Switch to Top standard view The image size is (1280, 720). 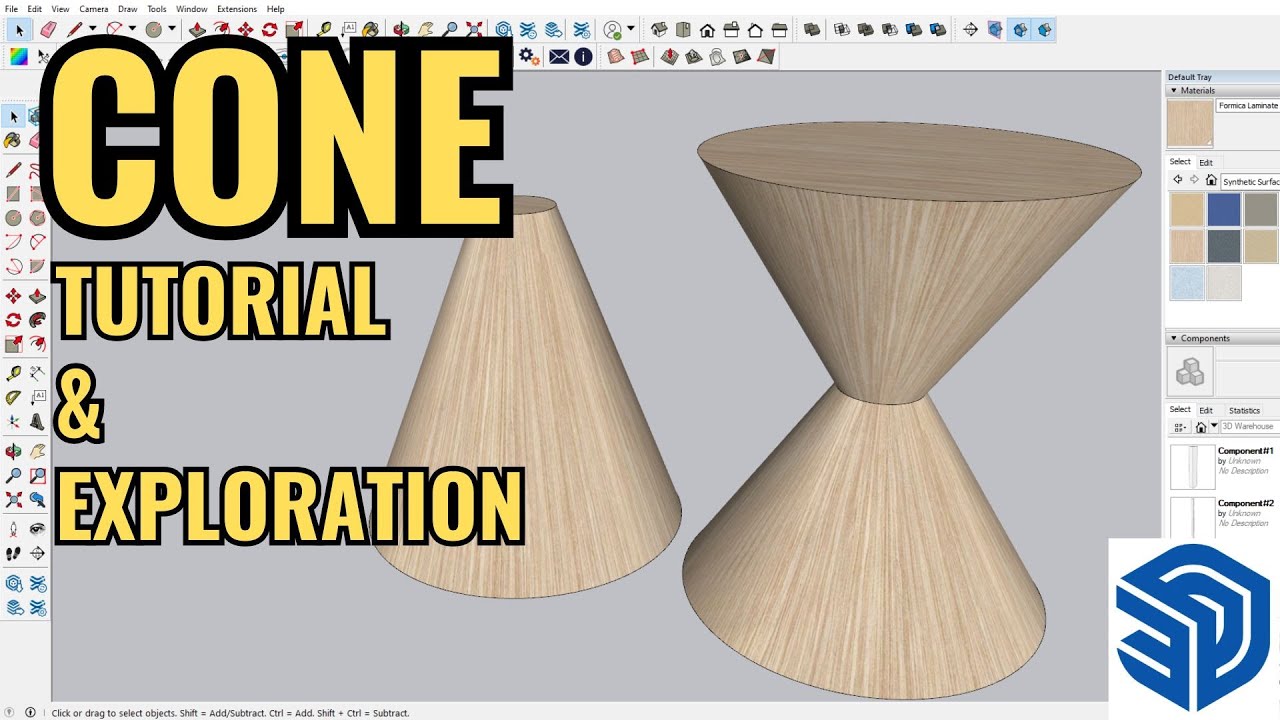[683, 30]
